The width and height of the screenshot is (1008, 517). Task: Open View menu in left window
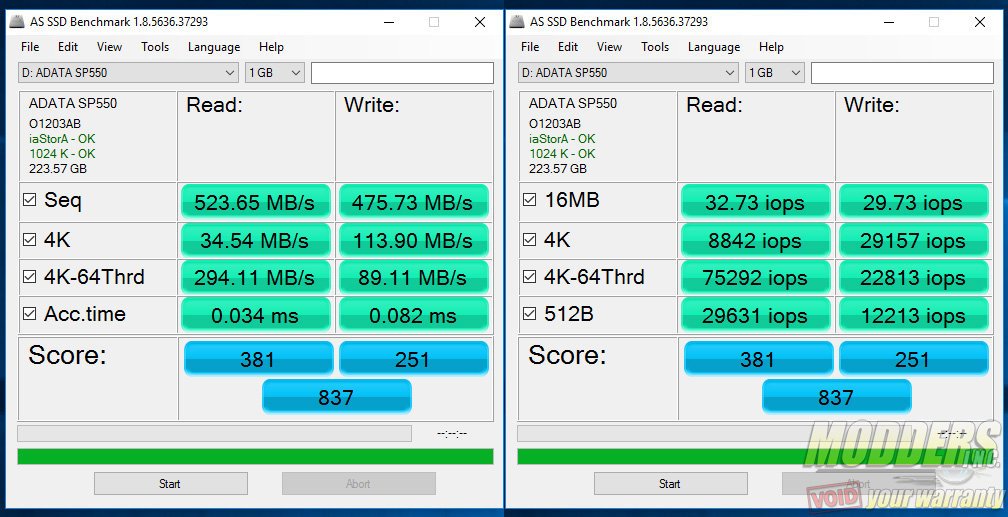(x=109, y=47)
